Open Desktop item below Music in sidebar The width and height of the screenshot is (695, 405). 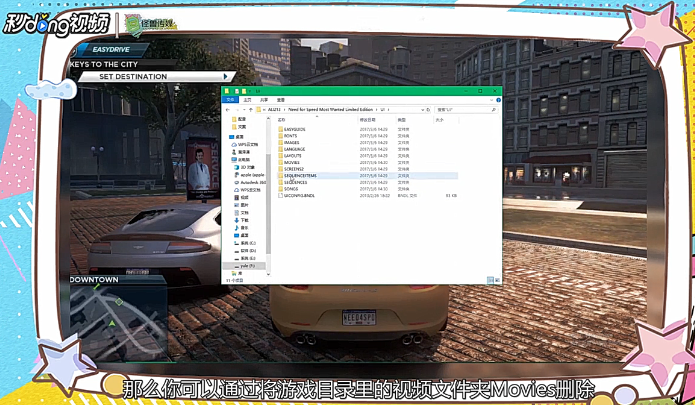point(242,235)
